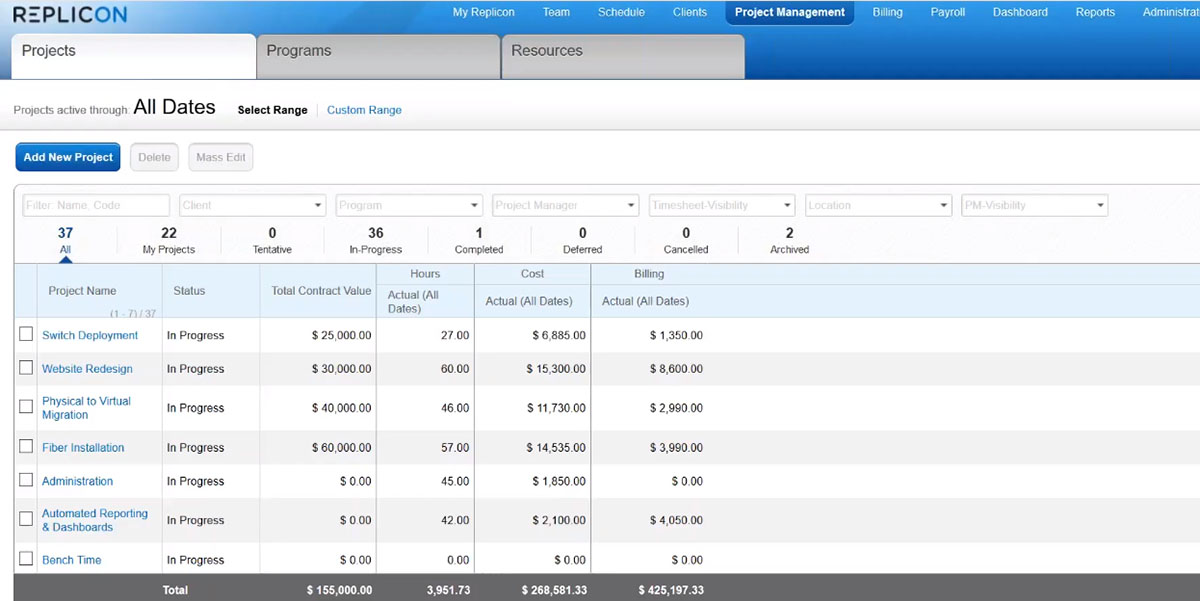Click the Replicon logo
This screenshot has width=1200, height=601.
tap(69, 14)
